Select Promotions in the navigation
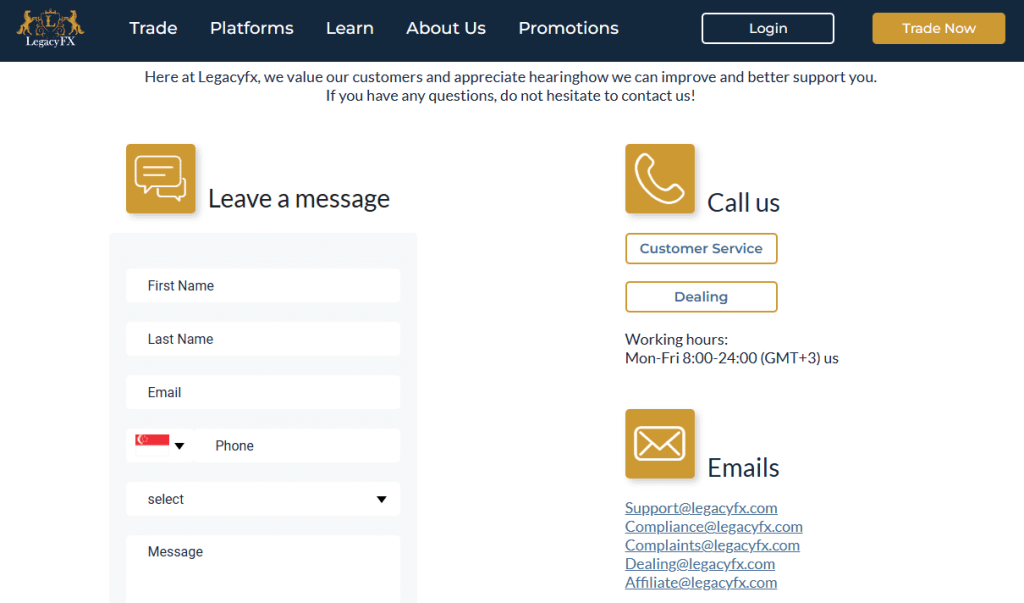The height and width of the screenshot is (603, 1024). coord(568,28)
